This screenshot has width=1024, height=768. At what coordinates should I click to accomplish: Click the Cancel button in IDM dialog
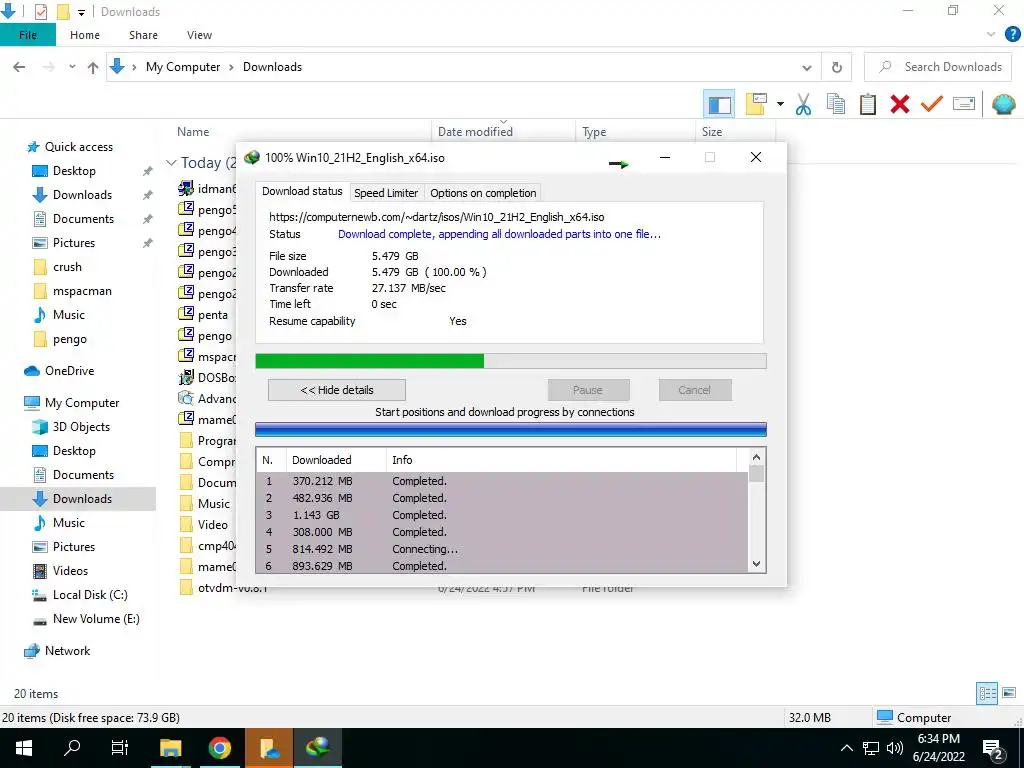pyautogui.click(x=694, y=390)
